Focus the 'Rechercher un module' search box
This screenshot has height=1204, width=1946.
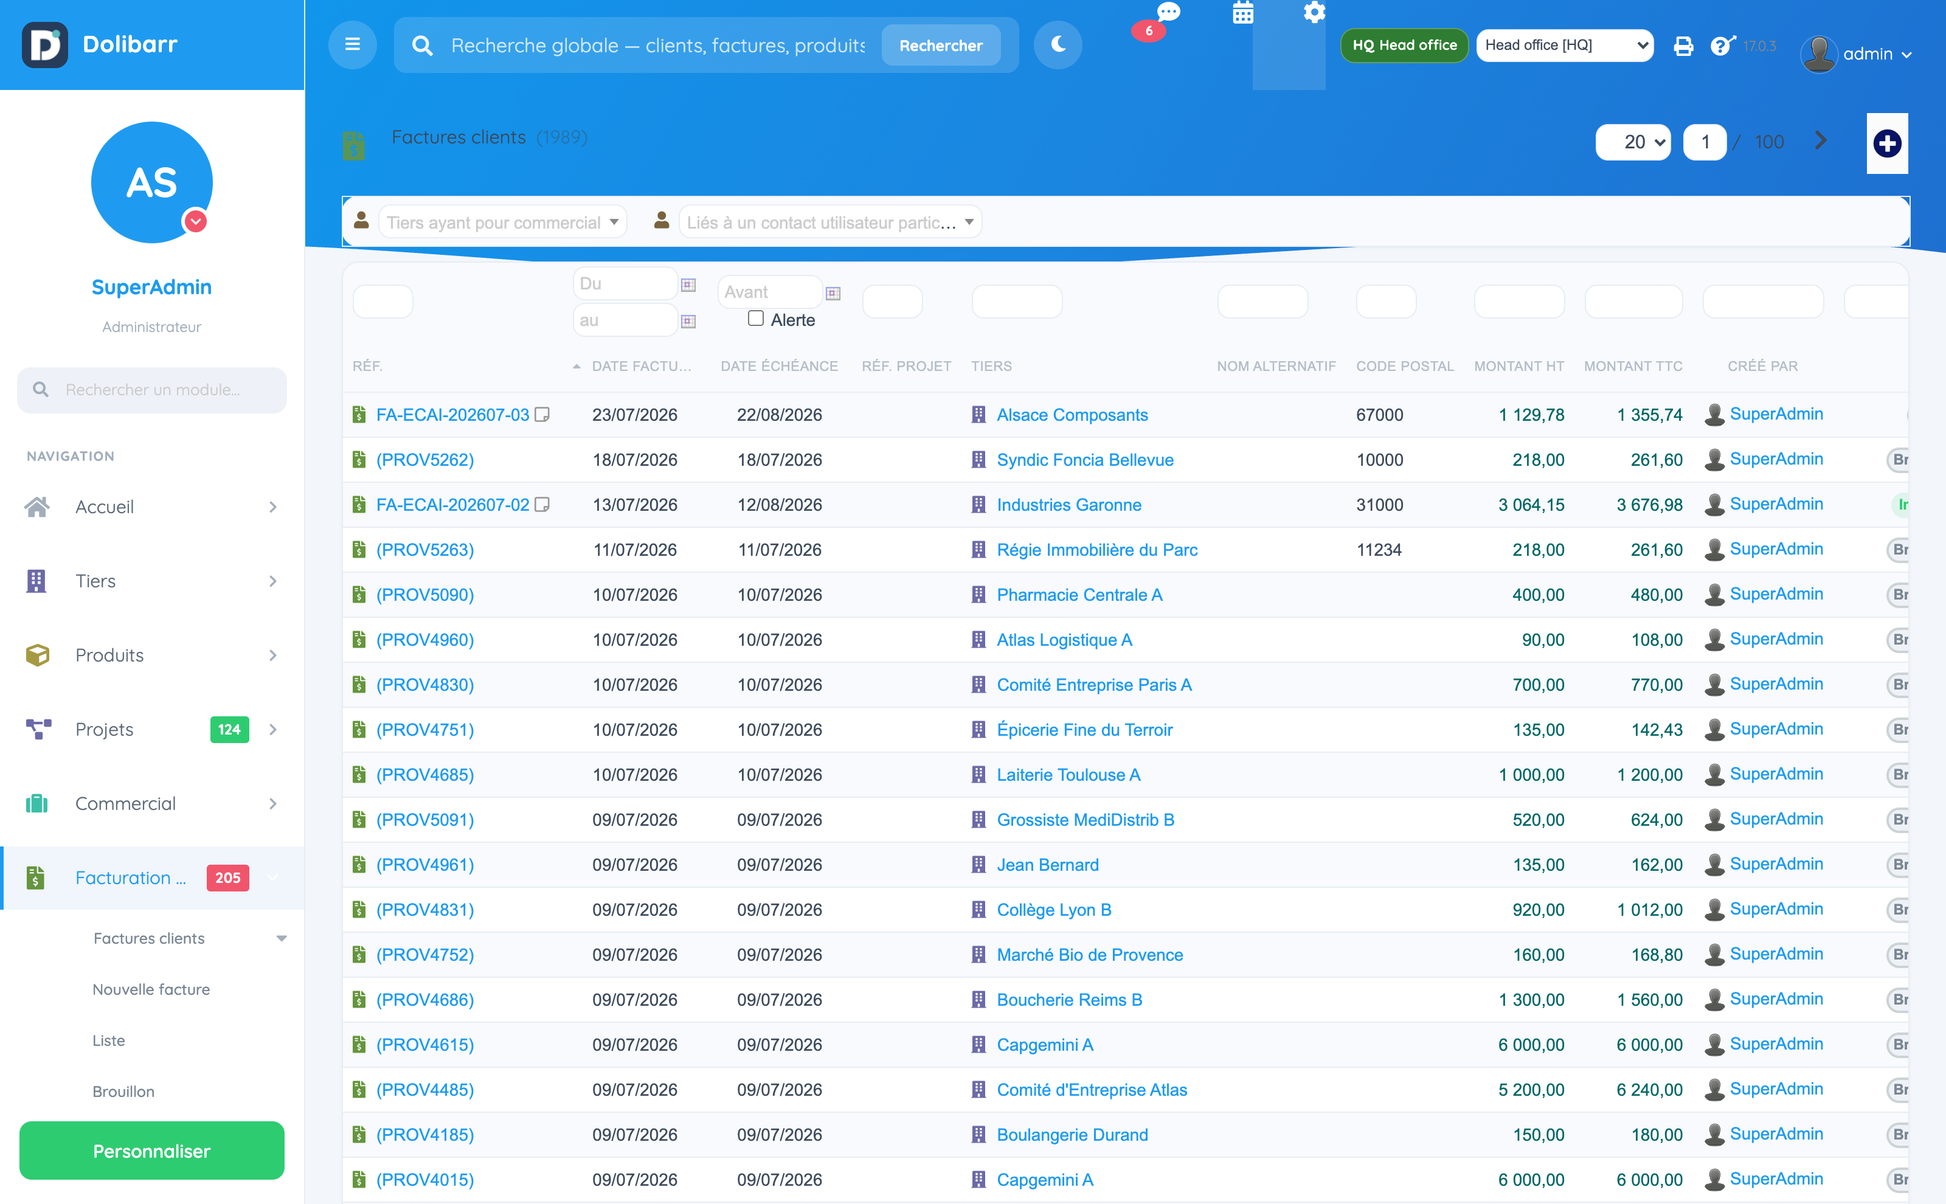(x=152, y=390)
